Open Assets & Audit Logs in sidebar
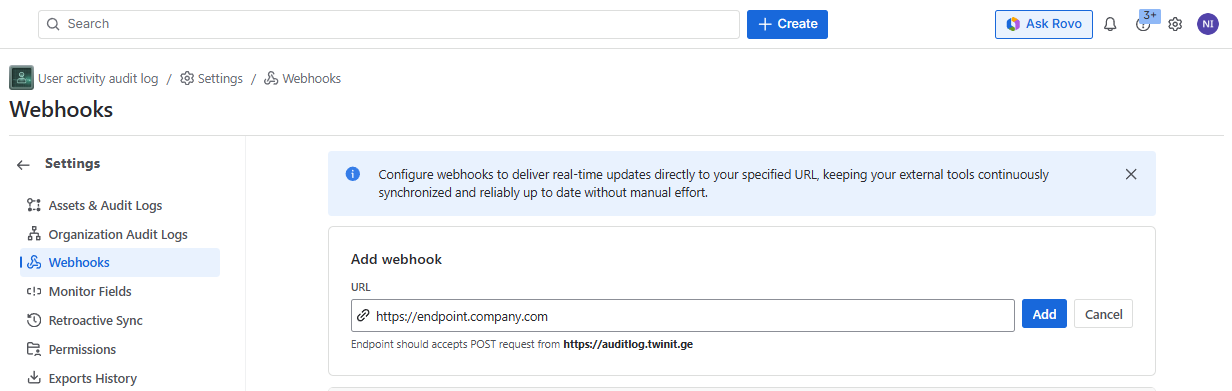1232x391 pixels. (x=105, y=205)
